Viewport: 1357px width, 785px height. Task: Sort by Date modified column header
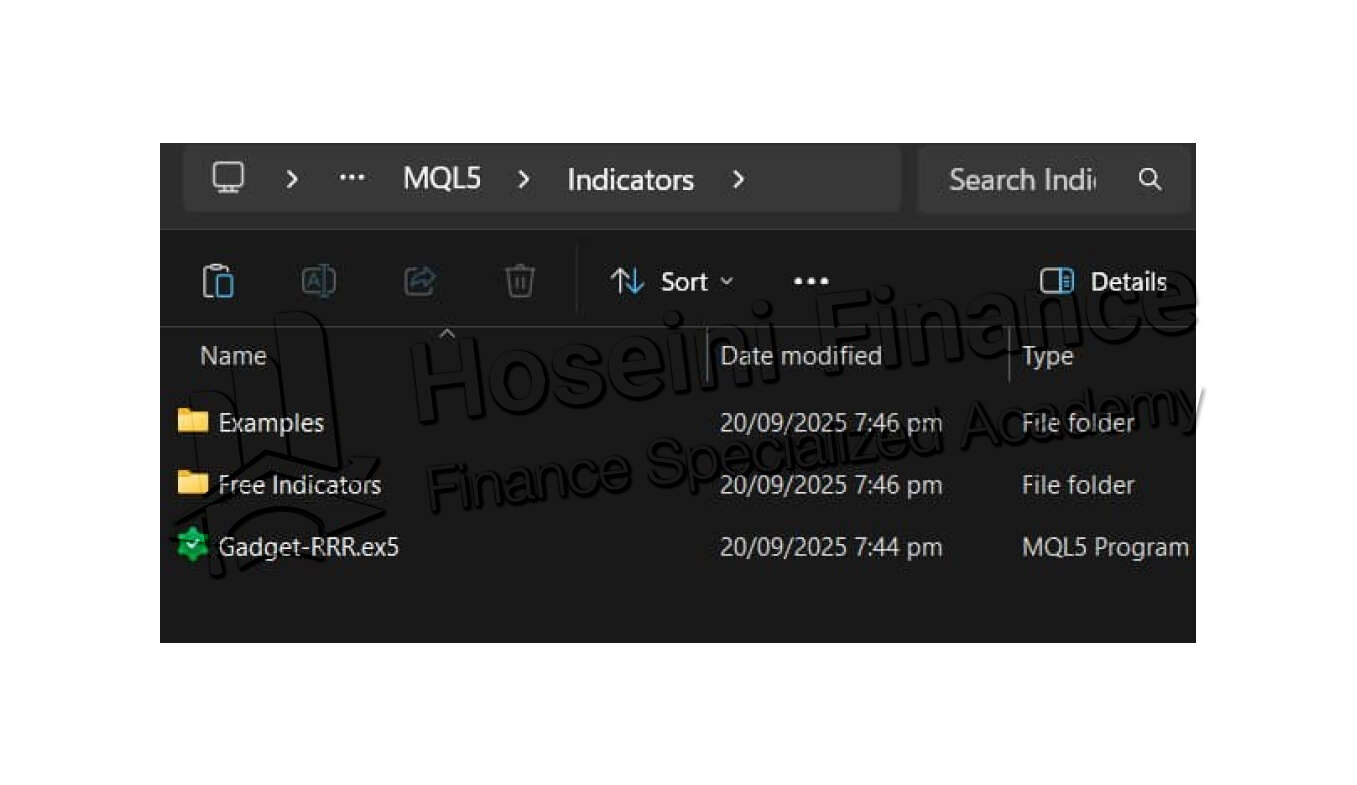[800, 356]
